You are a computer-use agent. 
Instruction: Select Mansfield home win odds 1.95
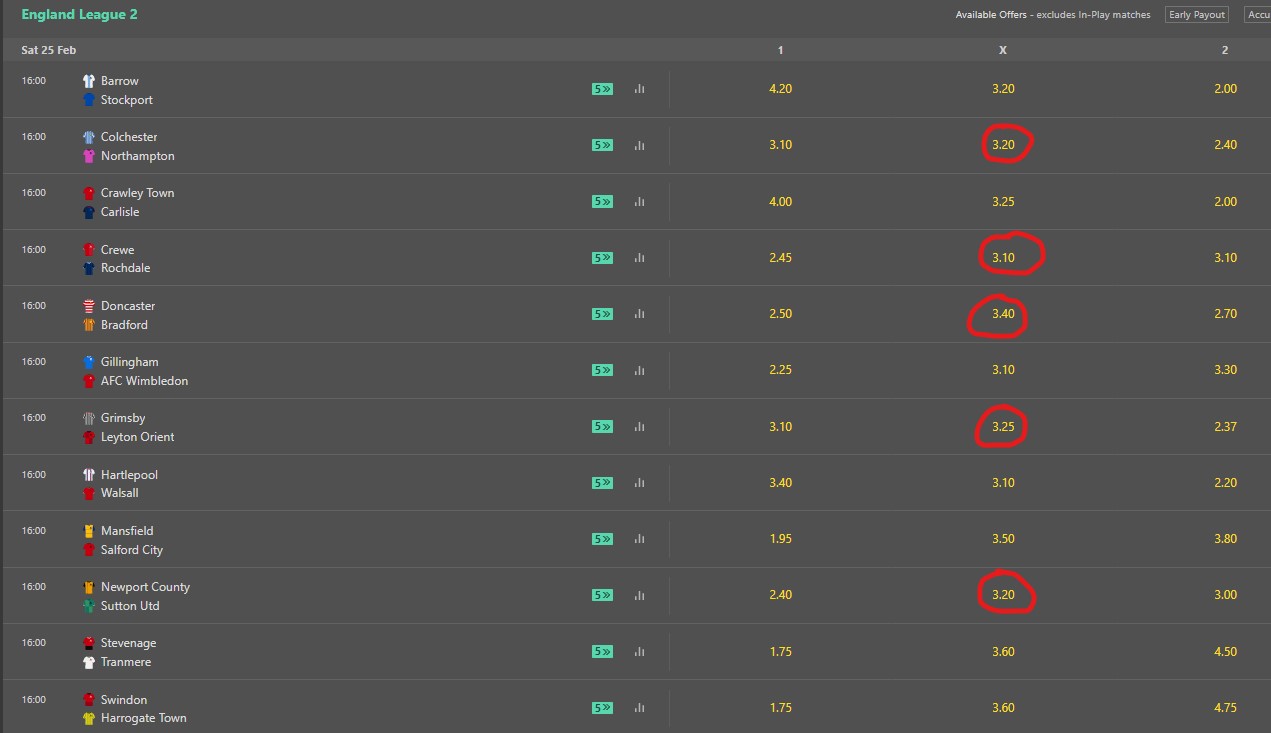[780, 539]
